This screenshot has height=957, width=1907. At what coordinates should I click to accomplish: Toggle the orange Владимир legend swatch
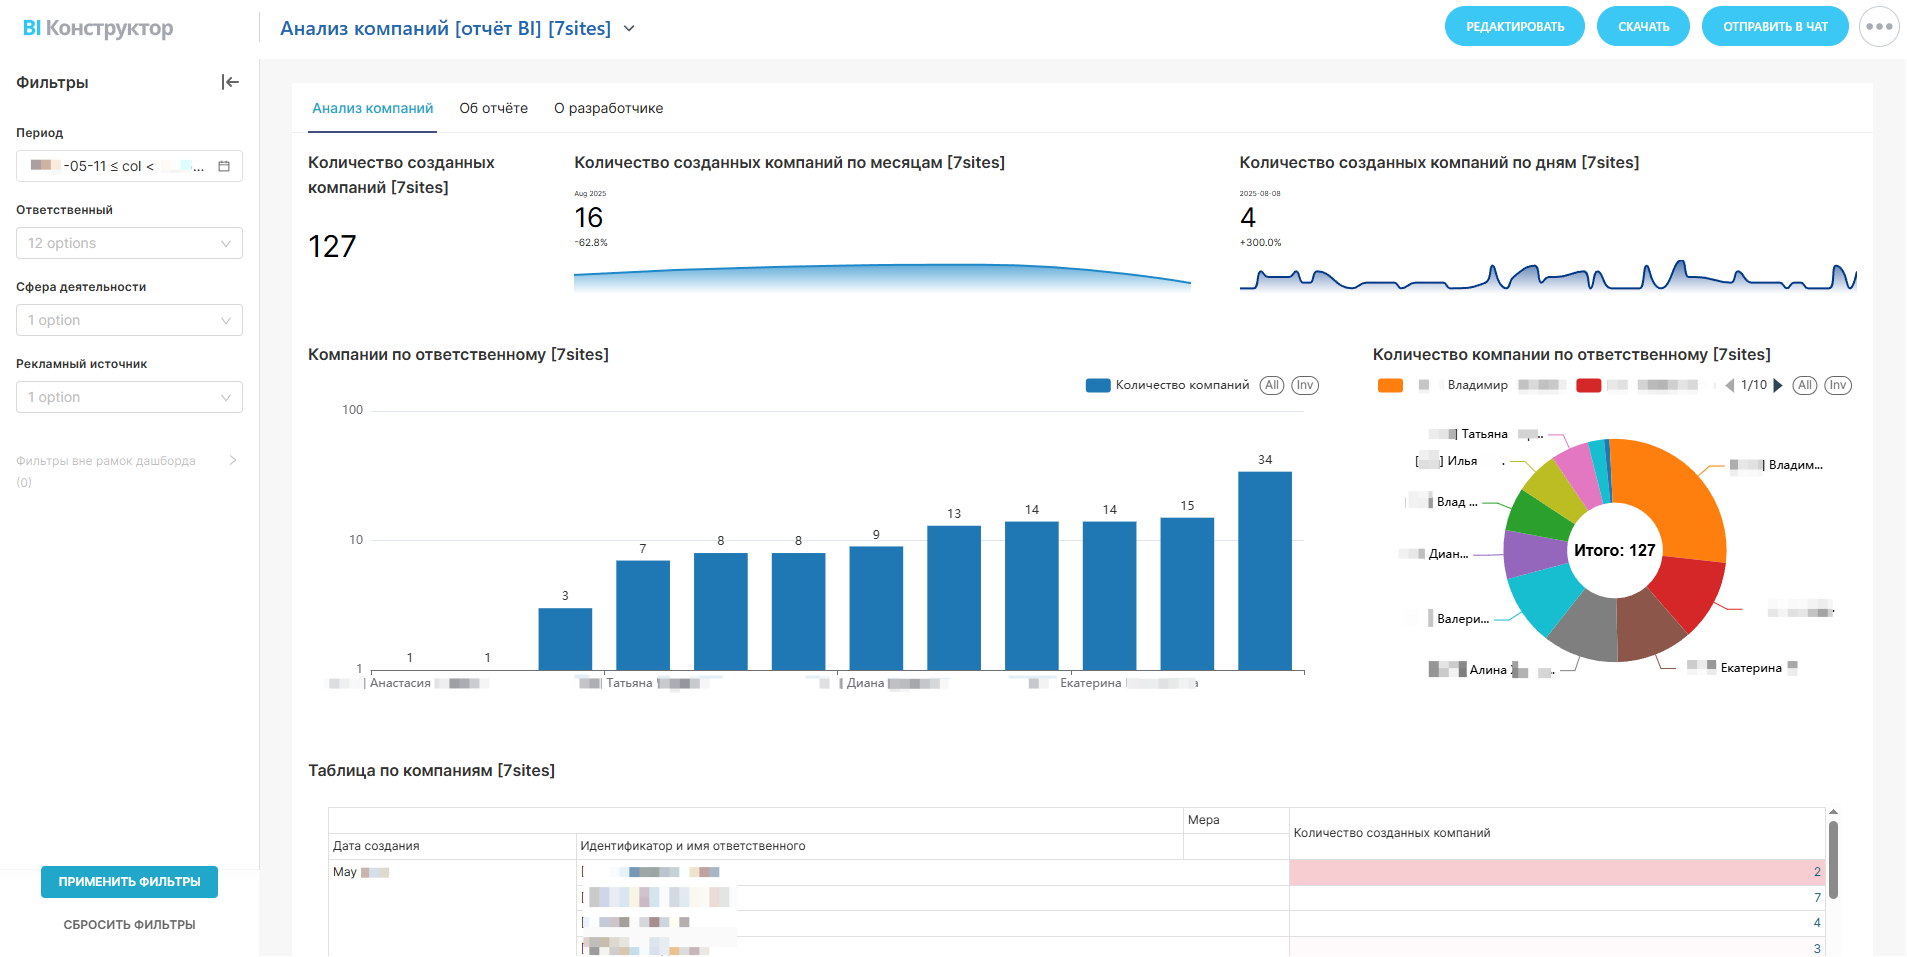click(x=1390, y=386)
